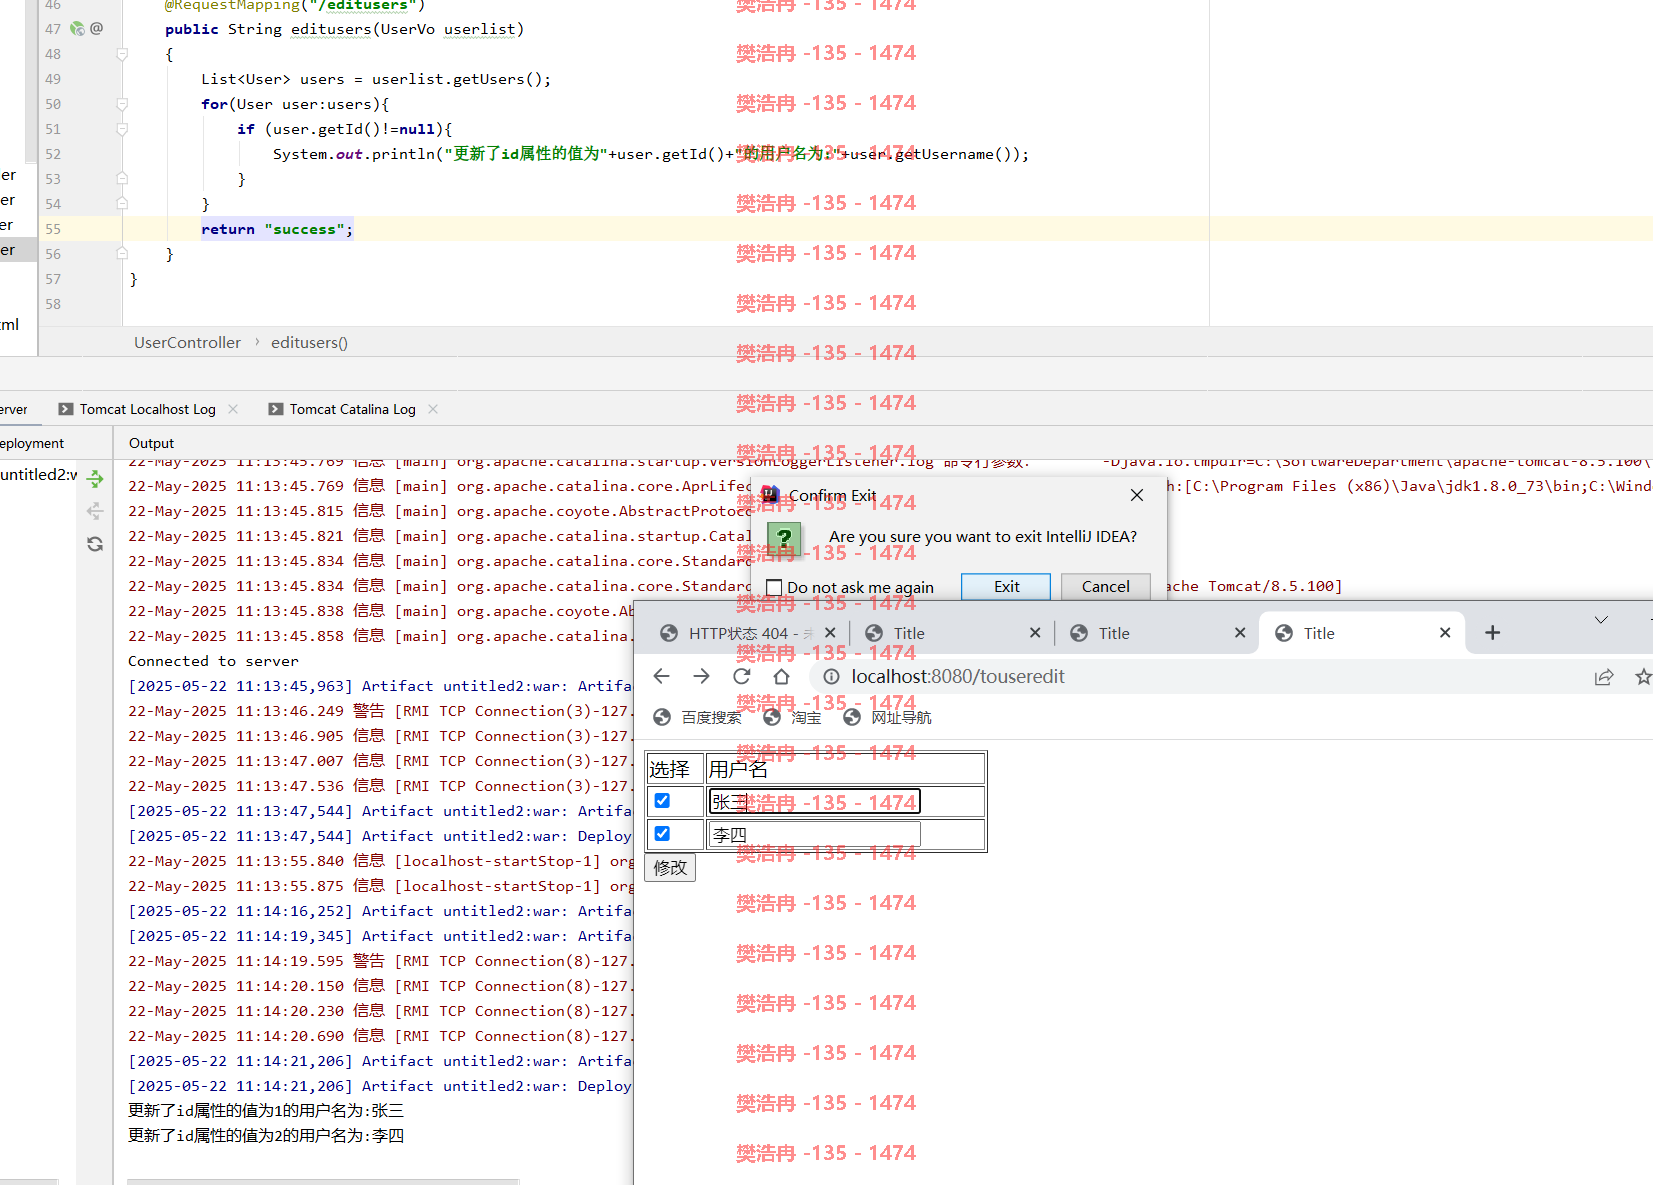Click the 选择 table header cell
Screen dimensions: 1653x1185
675,769
